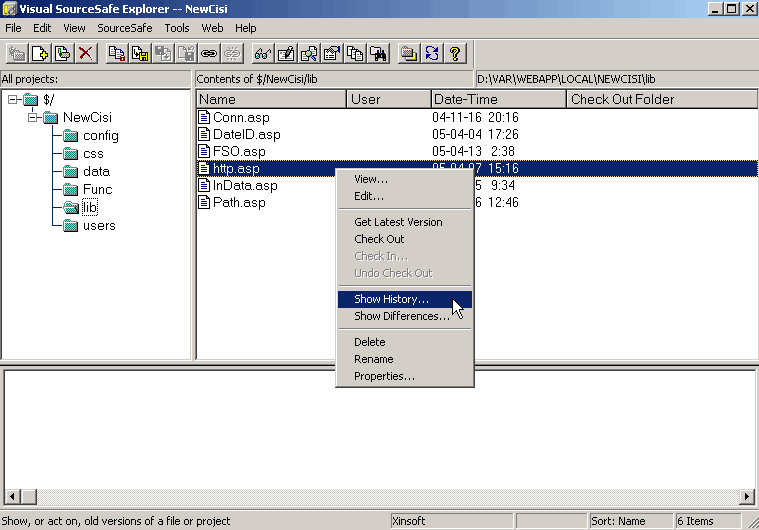The width and height of the screenshot is (759, 530).
Task: Choose Edit... from the context menu
Action: tap(405, 196)
